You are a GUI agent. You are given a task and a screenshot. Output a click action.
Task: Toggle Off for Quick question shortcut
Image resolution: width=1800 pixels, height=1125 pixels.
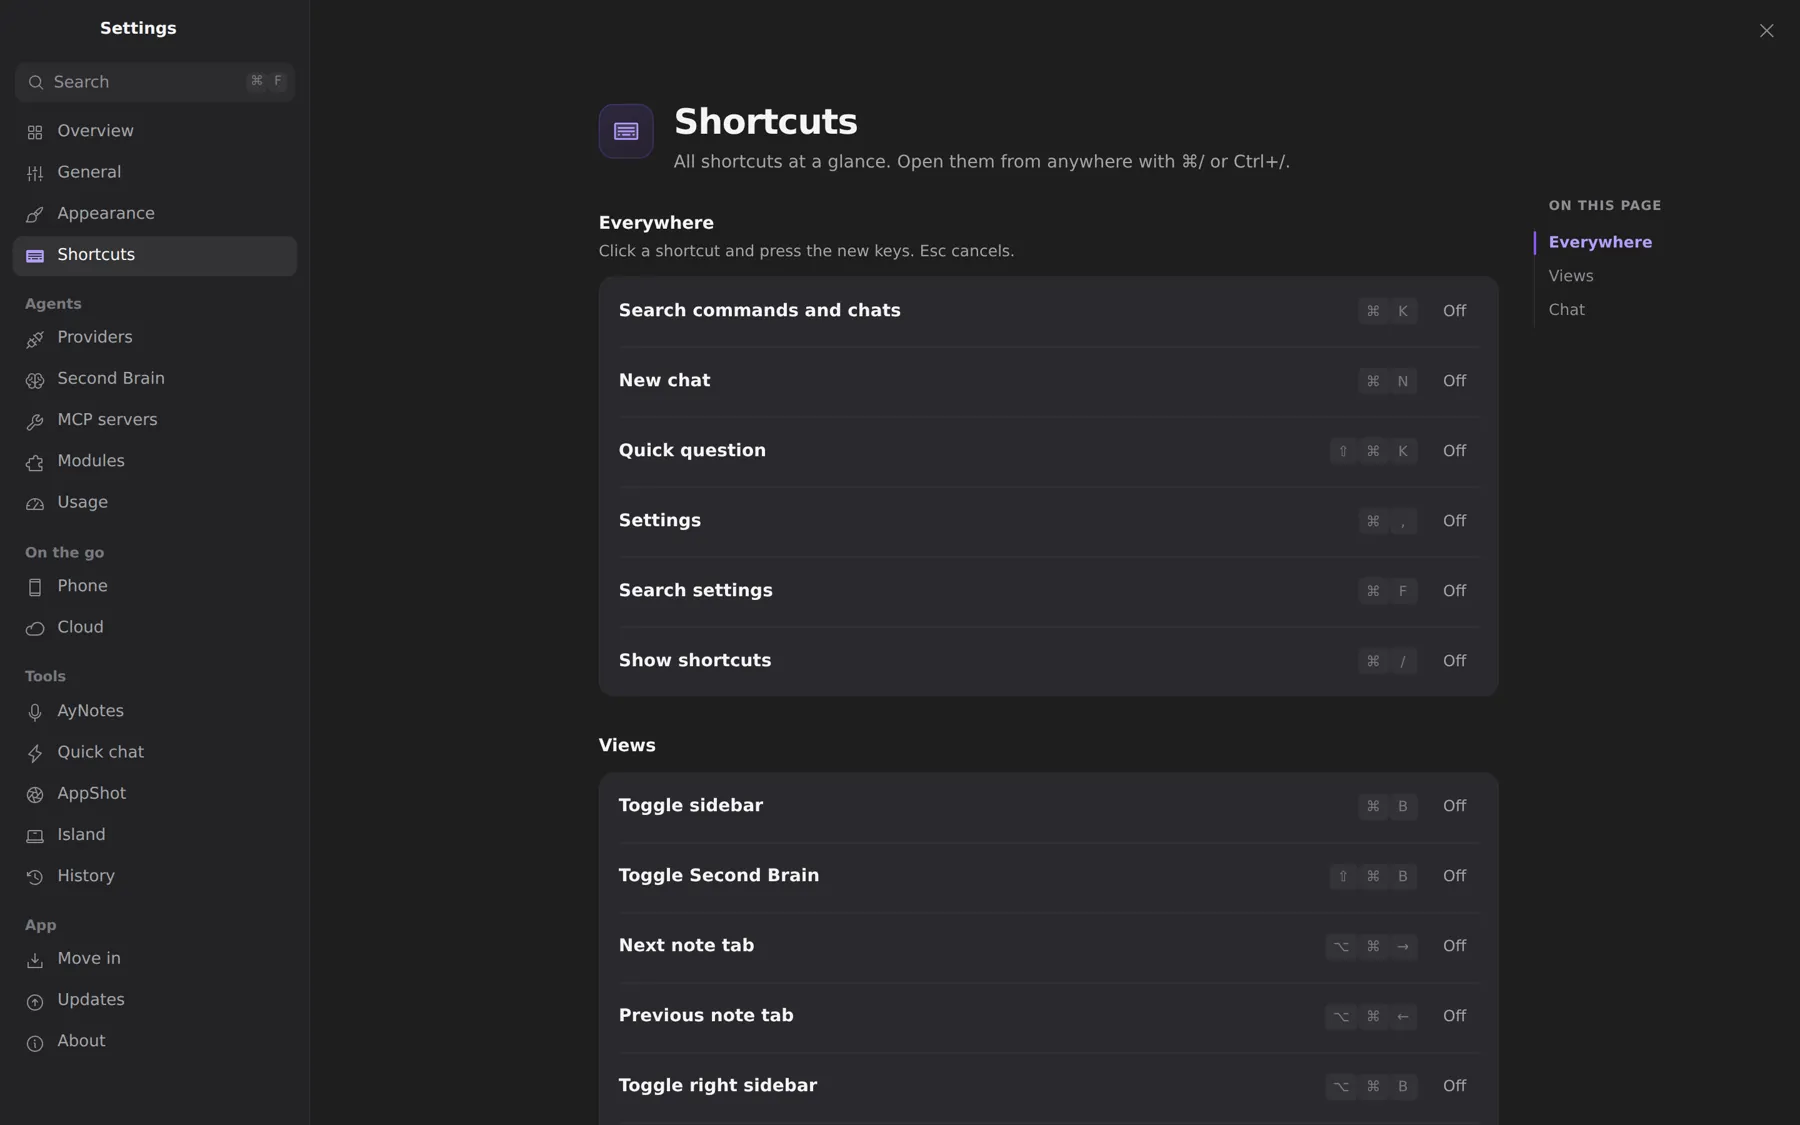pos(1454,451)
